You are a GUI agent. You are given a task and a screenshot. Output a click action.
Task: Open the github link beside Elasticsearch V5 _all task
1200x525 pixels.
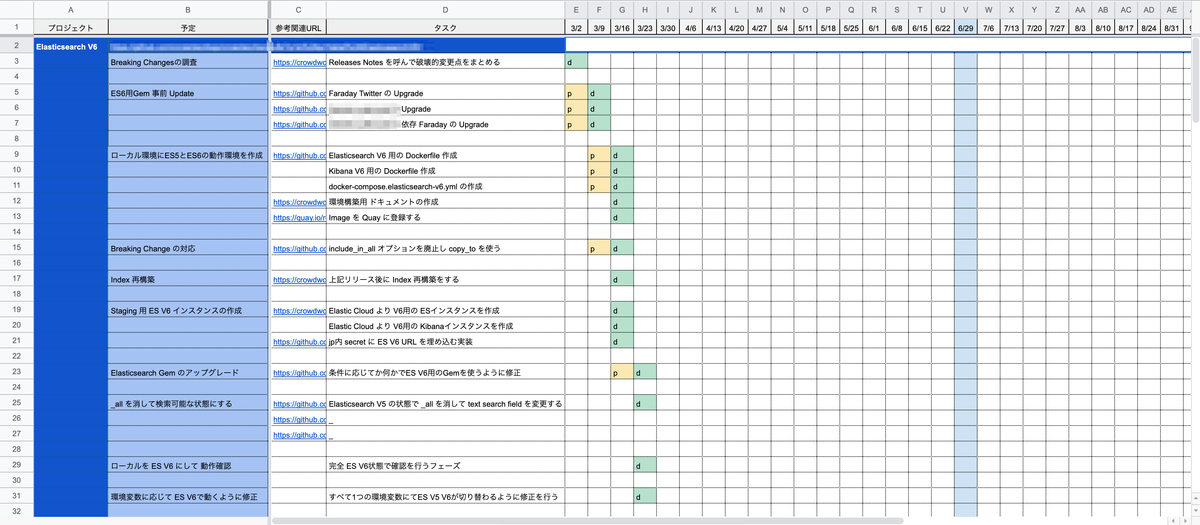(299, 403)
